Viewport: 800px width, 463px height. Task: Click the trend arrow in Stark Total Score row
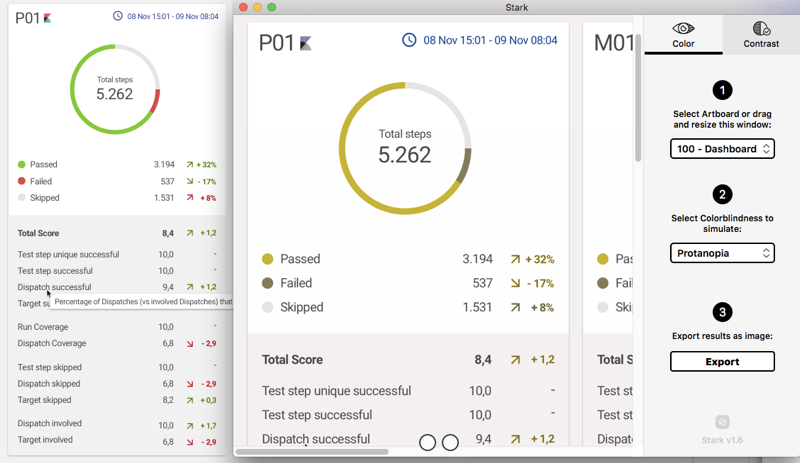[515, 360]
